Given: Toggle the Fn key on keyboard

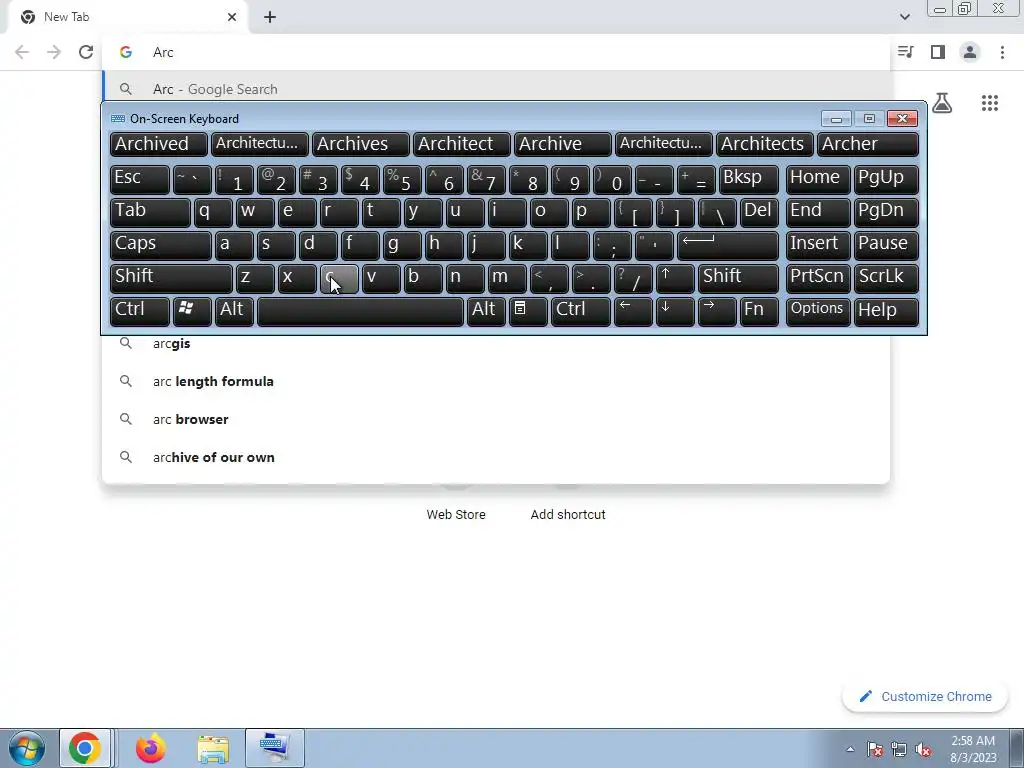Looking at the screenshot, I should coord(759,310).
